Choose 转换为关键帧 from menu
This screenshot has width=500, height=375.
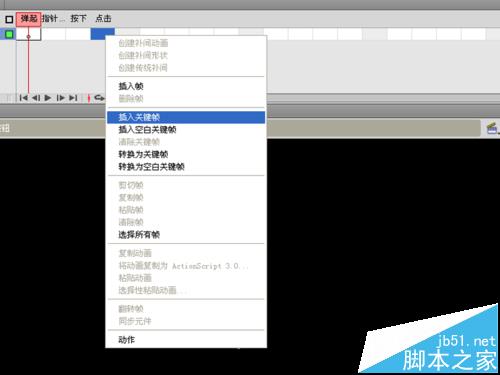pos(186,154)
